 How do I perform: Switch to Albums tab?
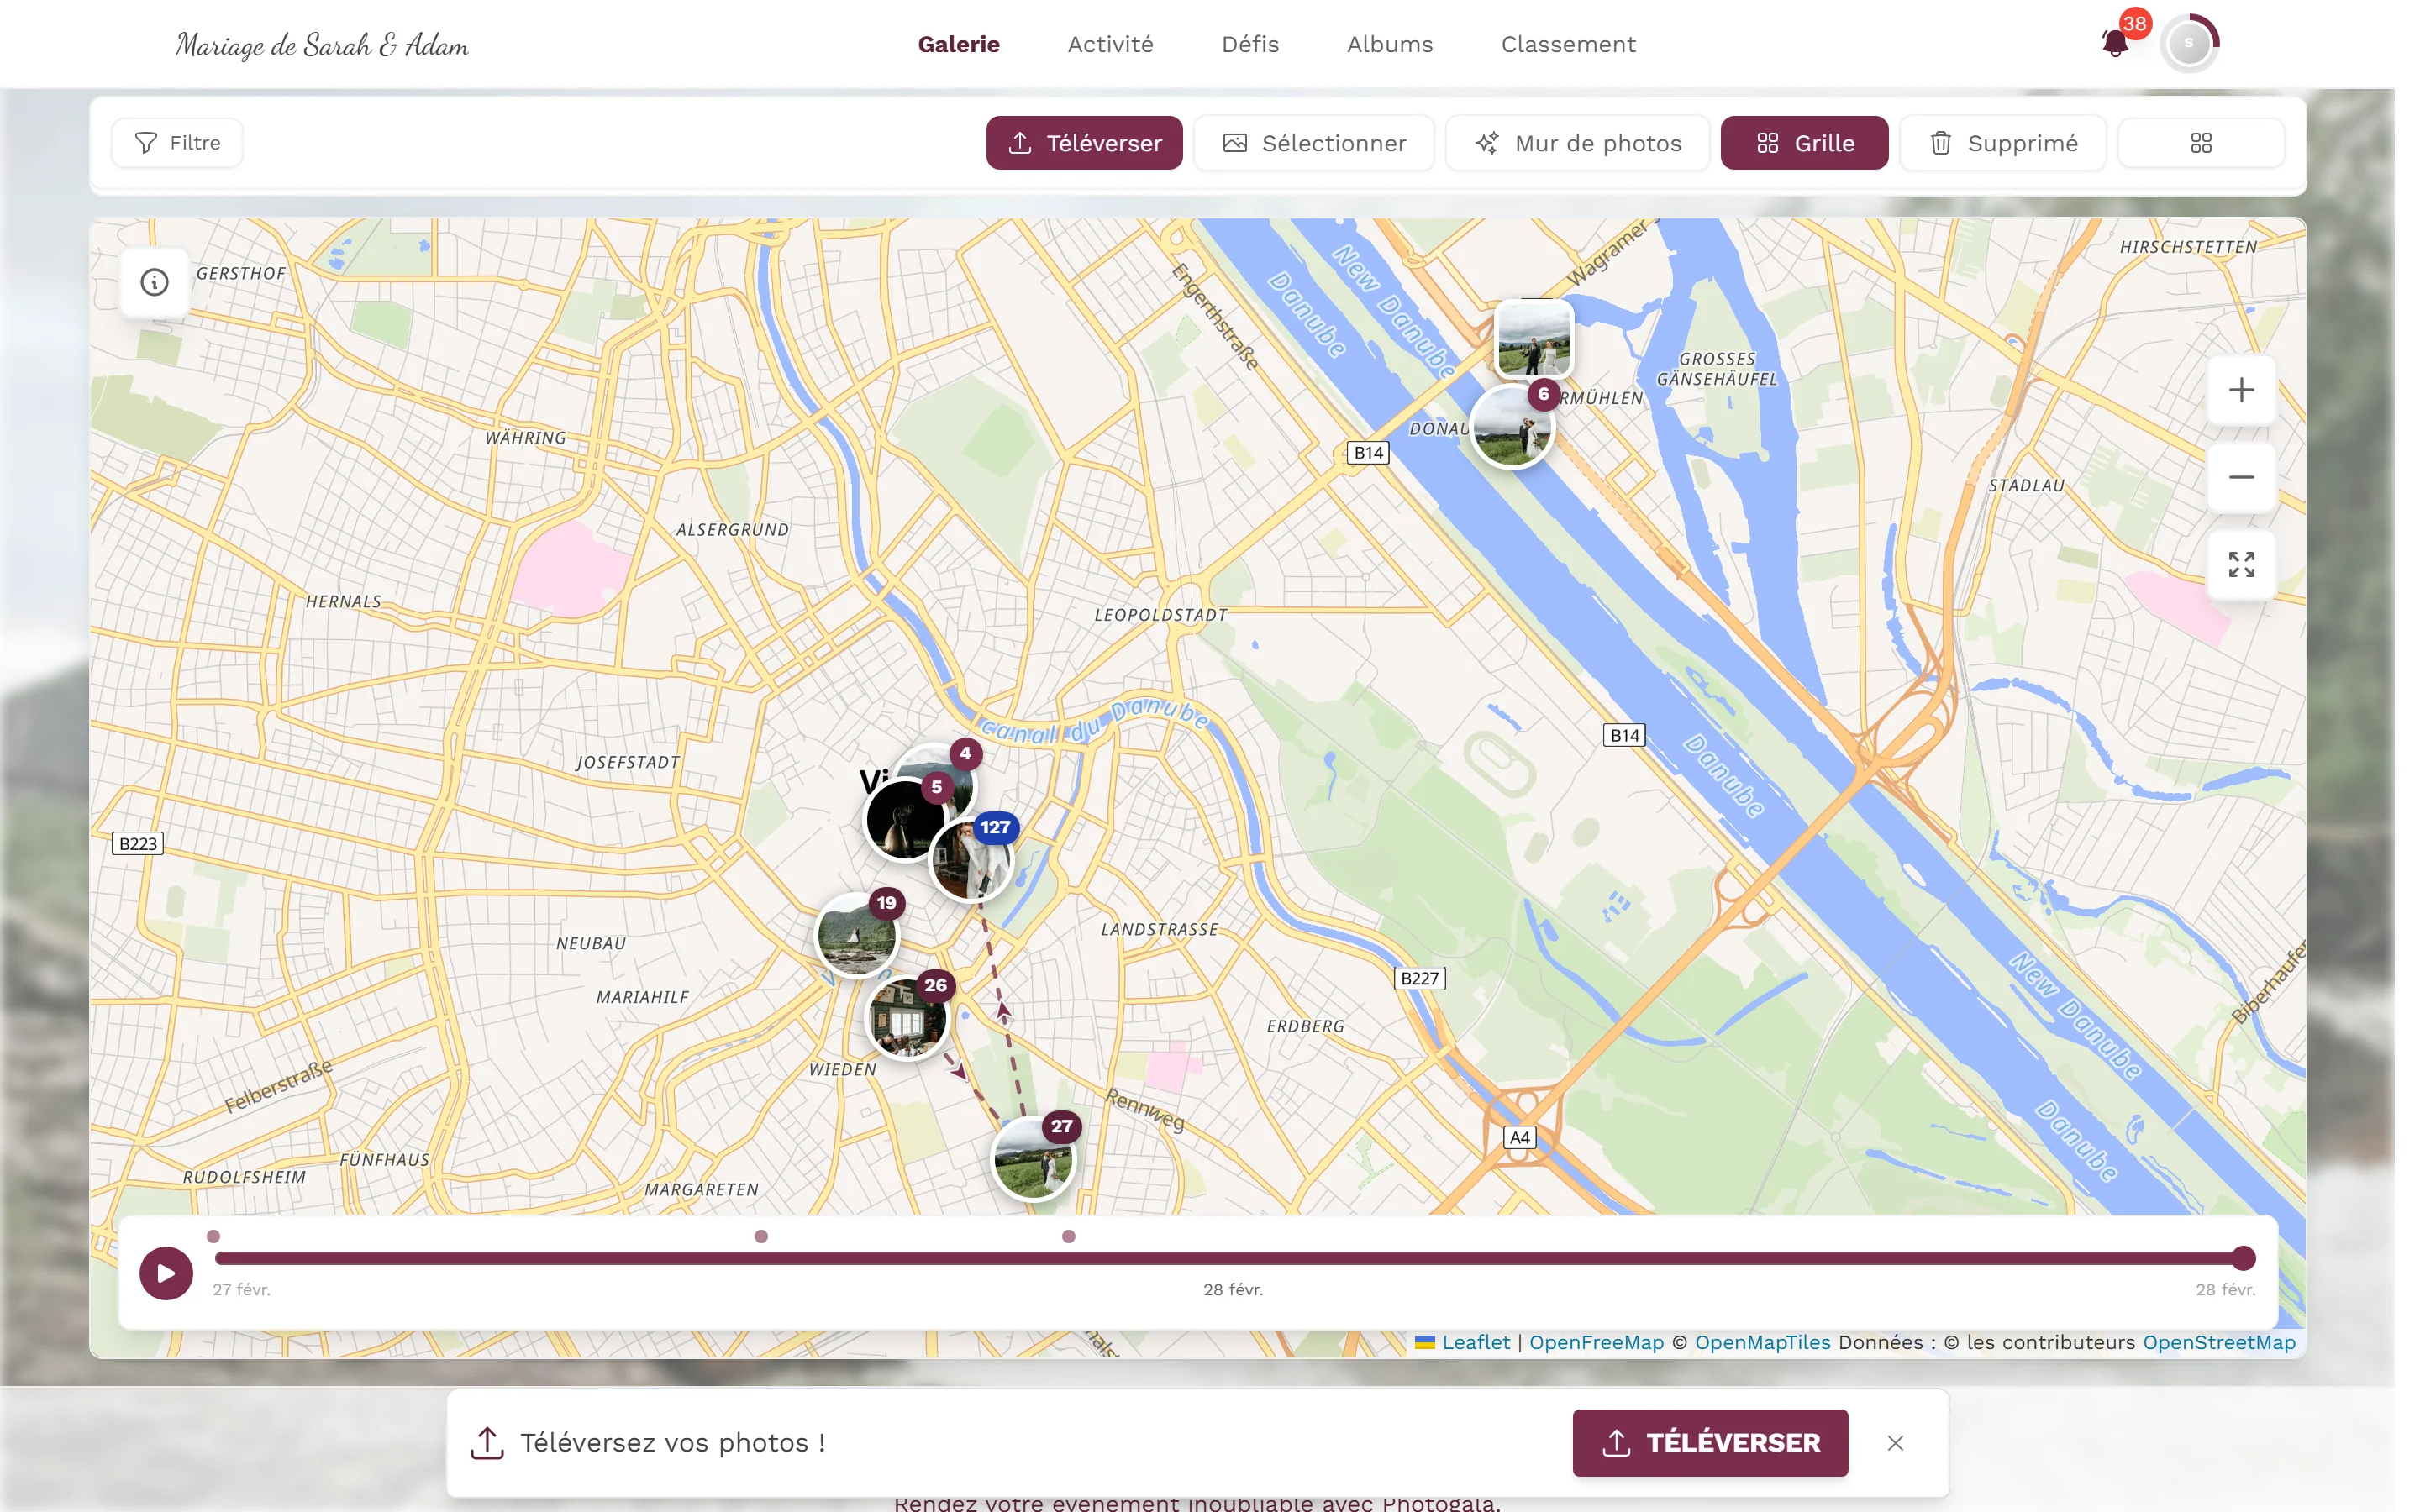[x=1389, y=44]
